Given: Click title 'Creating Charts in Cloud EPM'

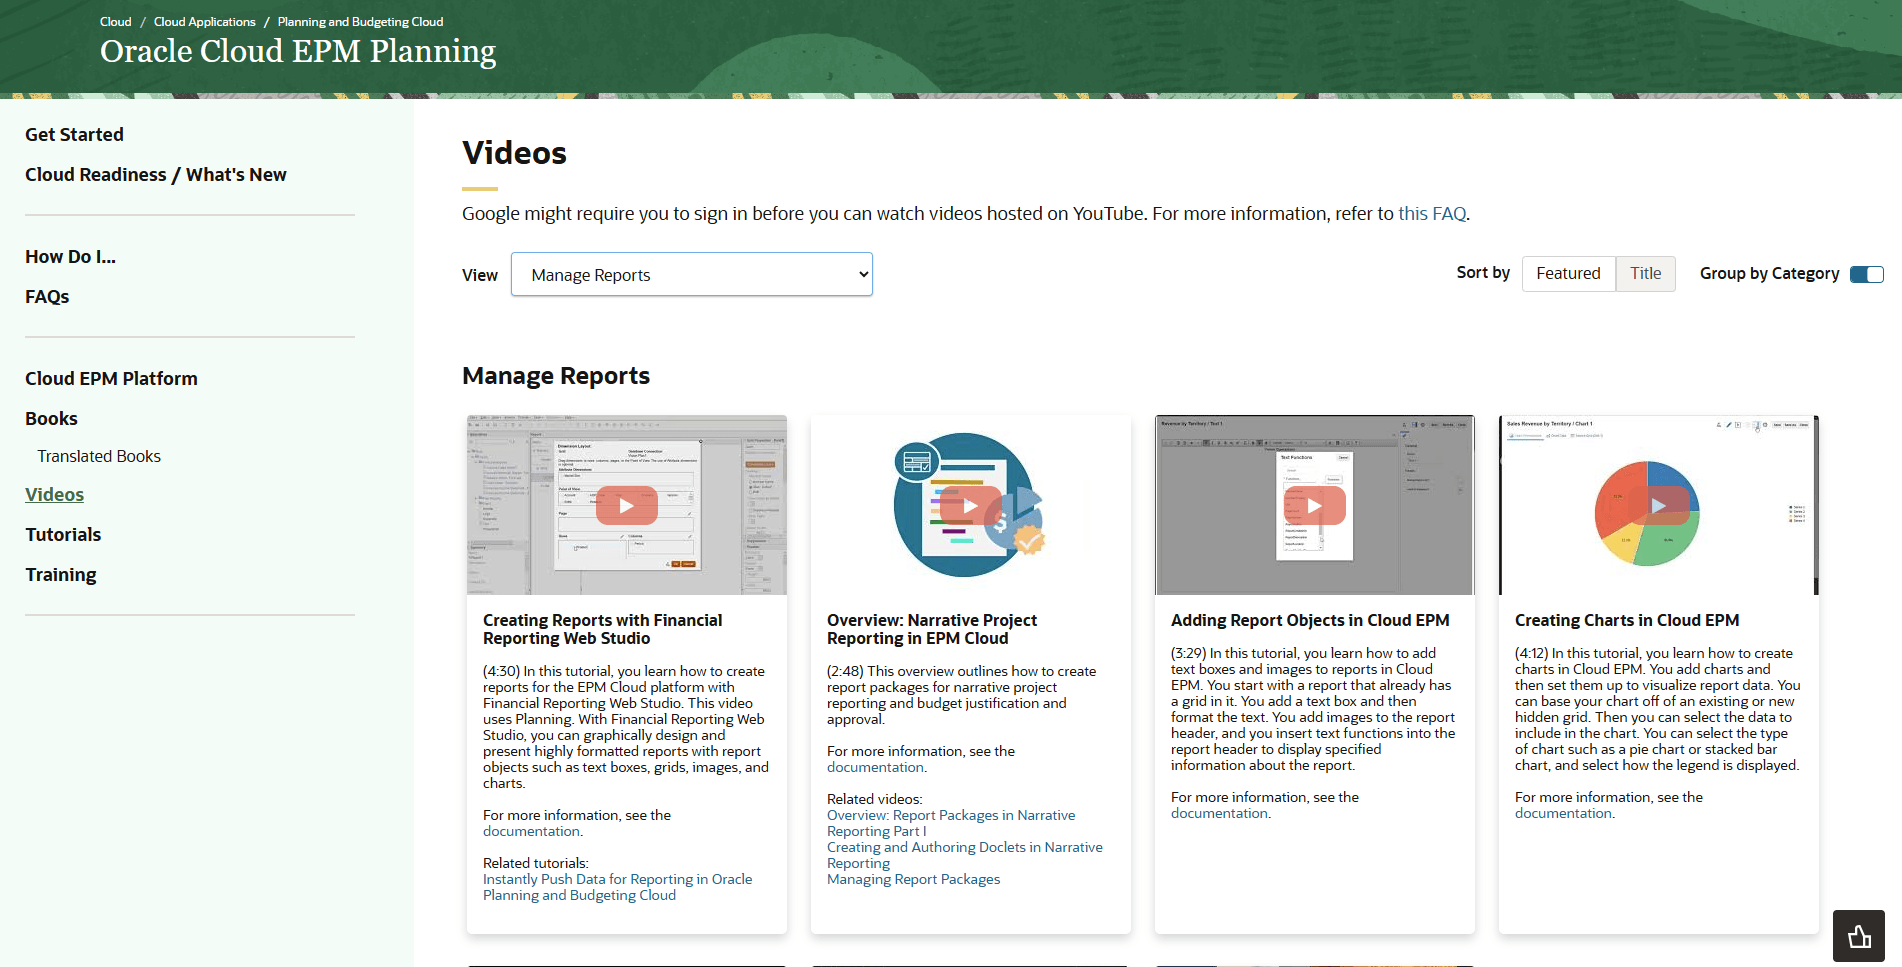Looking at the screenshot, I should 1627,621.
